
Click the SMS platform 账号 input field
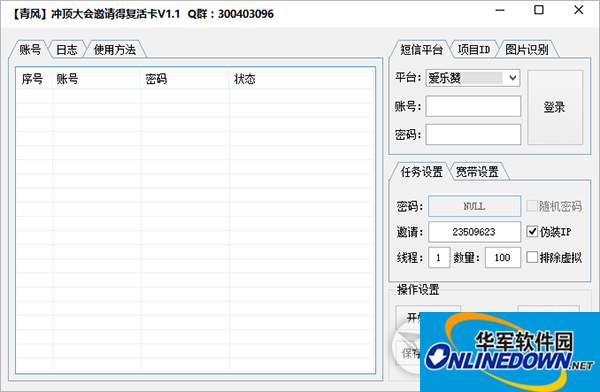[473, 106]
